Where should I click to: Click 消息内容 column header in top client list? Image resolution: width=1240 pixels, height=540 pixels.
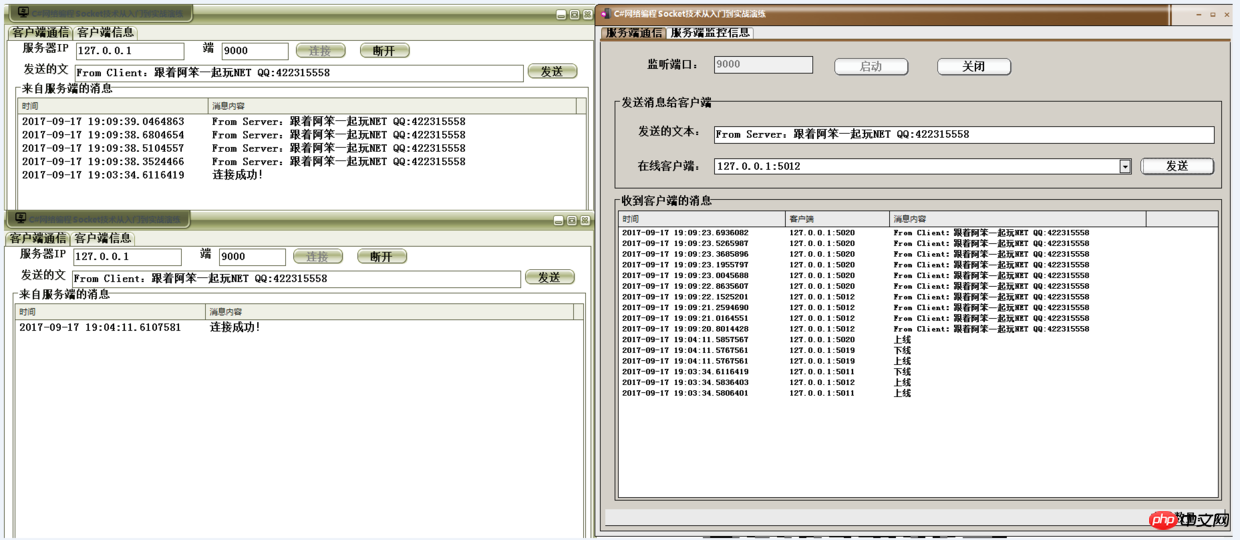pos(393,106)
